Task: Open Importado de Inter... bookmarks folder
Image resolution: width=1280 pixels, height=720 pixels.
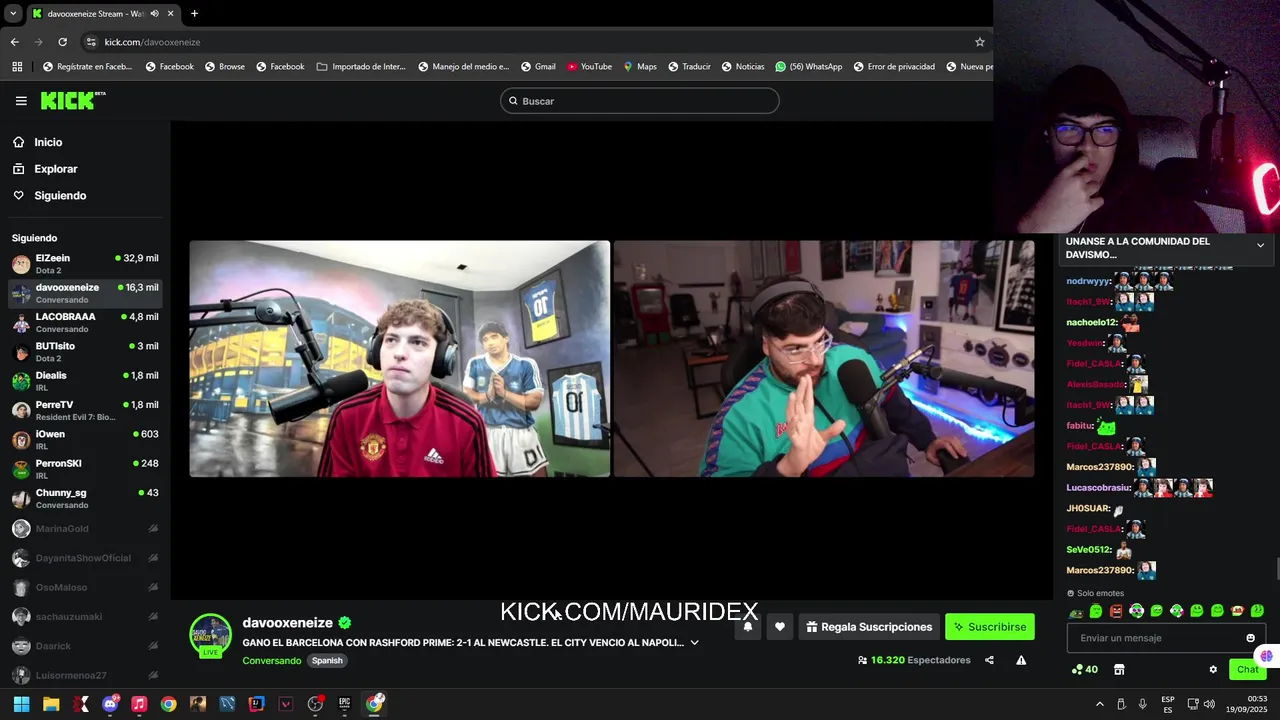Action: tap(361, 67)
